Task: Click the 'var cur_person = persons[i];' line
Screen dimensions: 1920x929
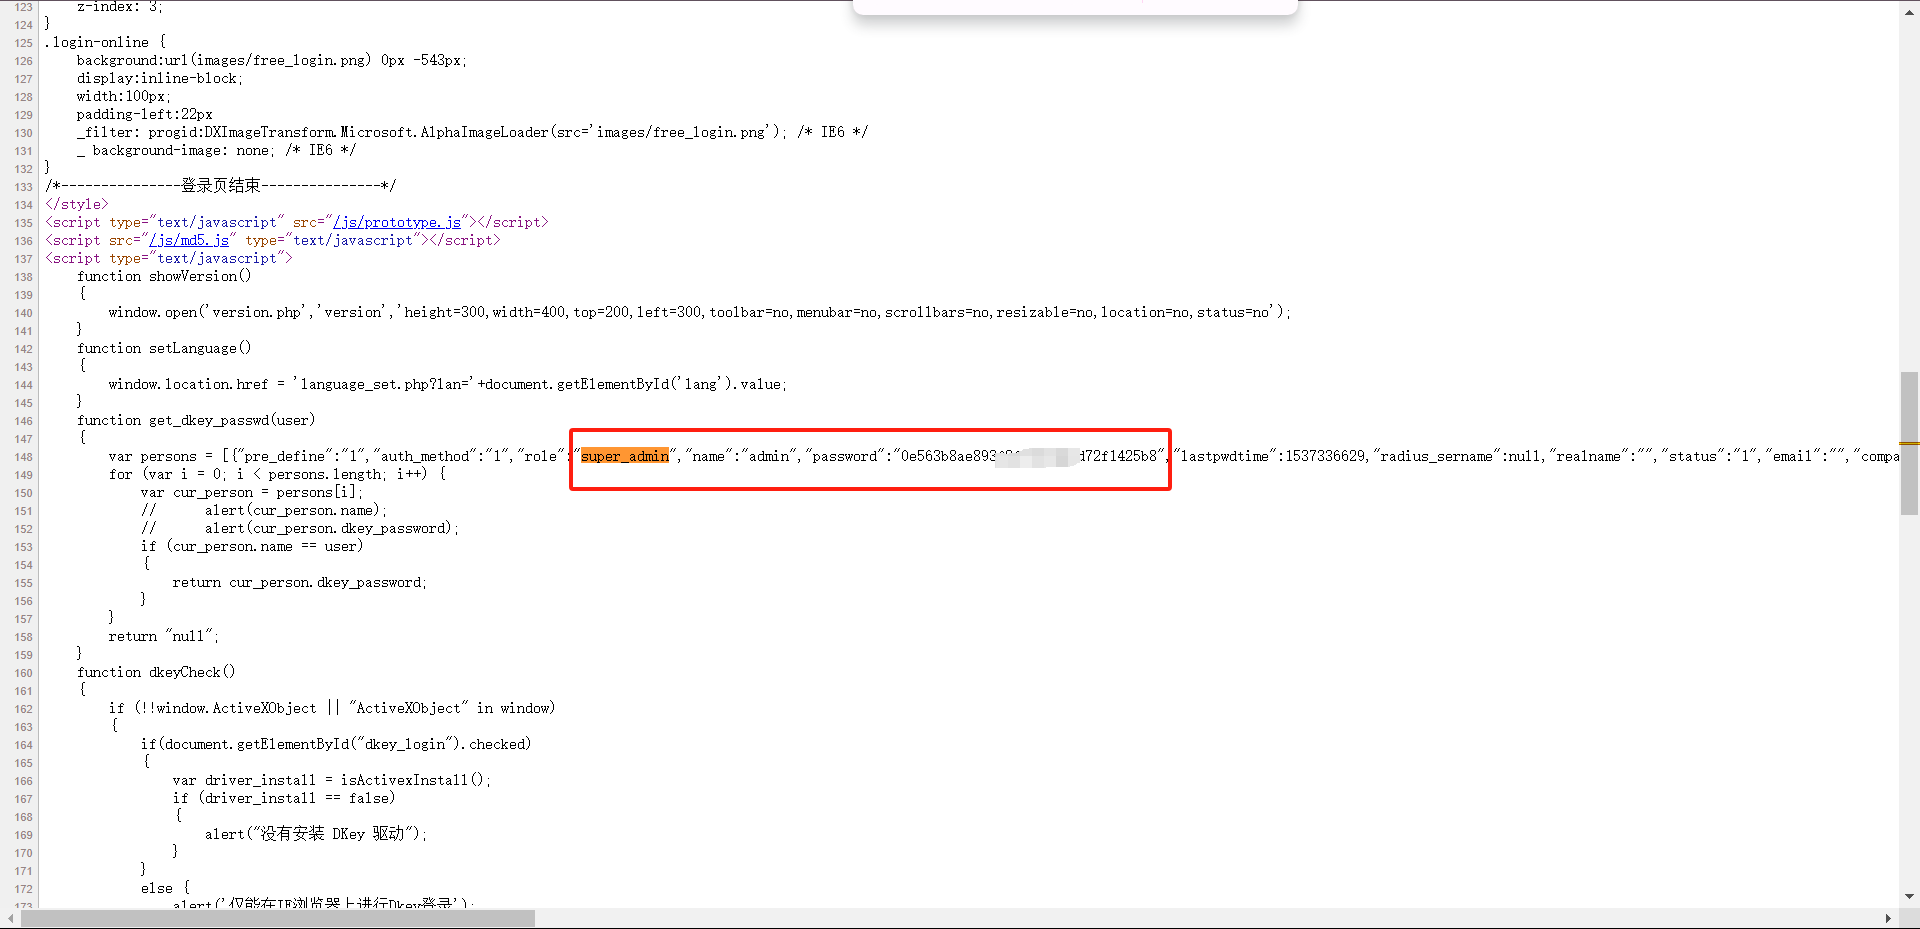Action: click(x=252, y=492)
